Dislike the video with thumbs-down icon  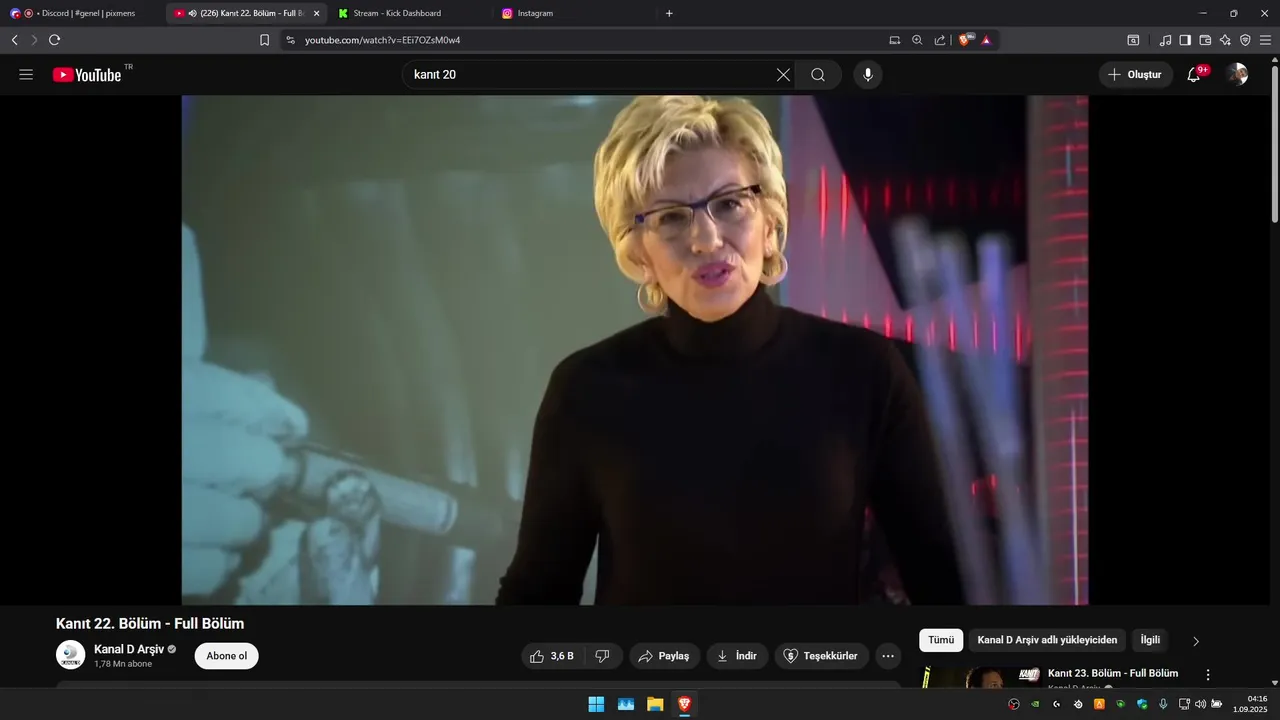coord(603,656)
